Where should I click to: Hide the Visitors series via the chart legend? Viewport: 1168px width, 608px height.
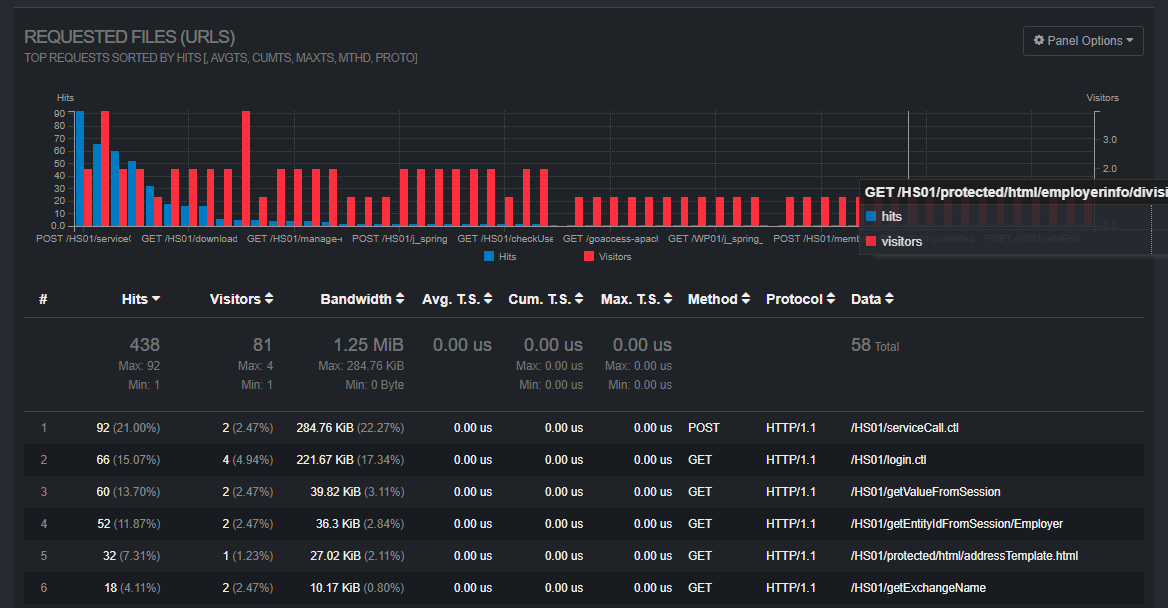(x=614, y=256)
